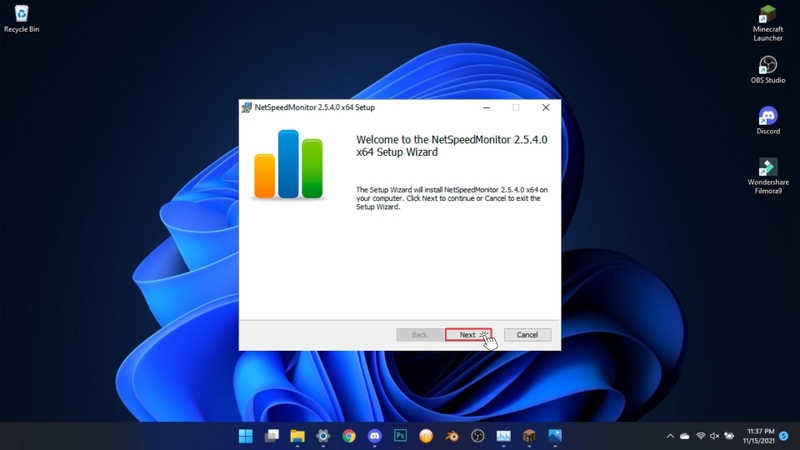This screenshot has width=800, height=450.
Task: Click the muted volume tray icon
Action: pyautogui.click(x=715, y=436)
